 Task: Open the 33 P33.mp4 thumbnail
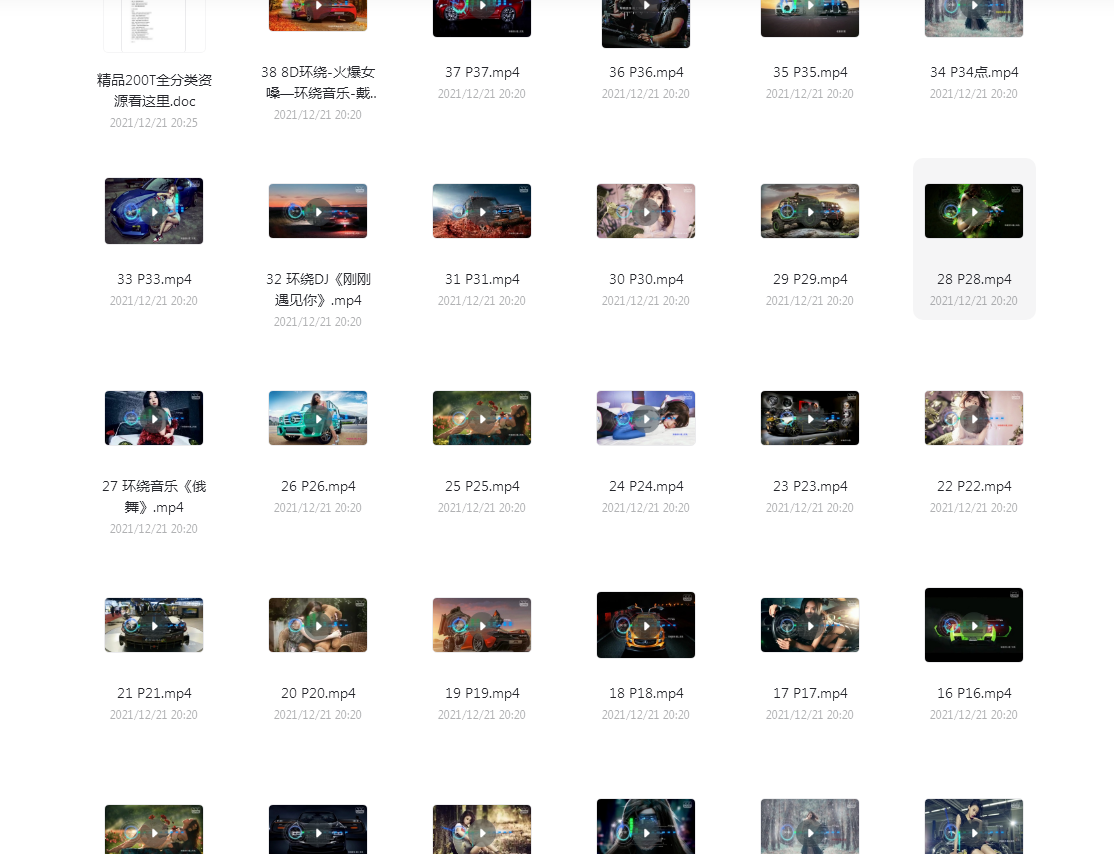pos(154,211)
